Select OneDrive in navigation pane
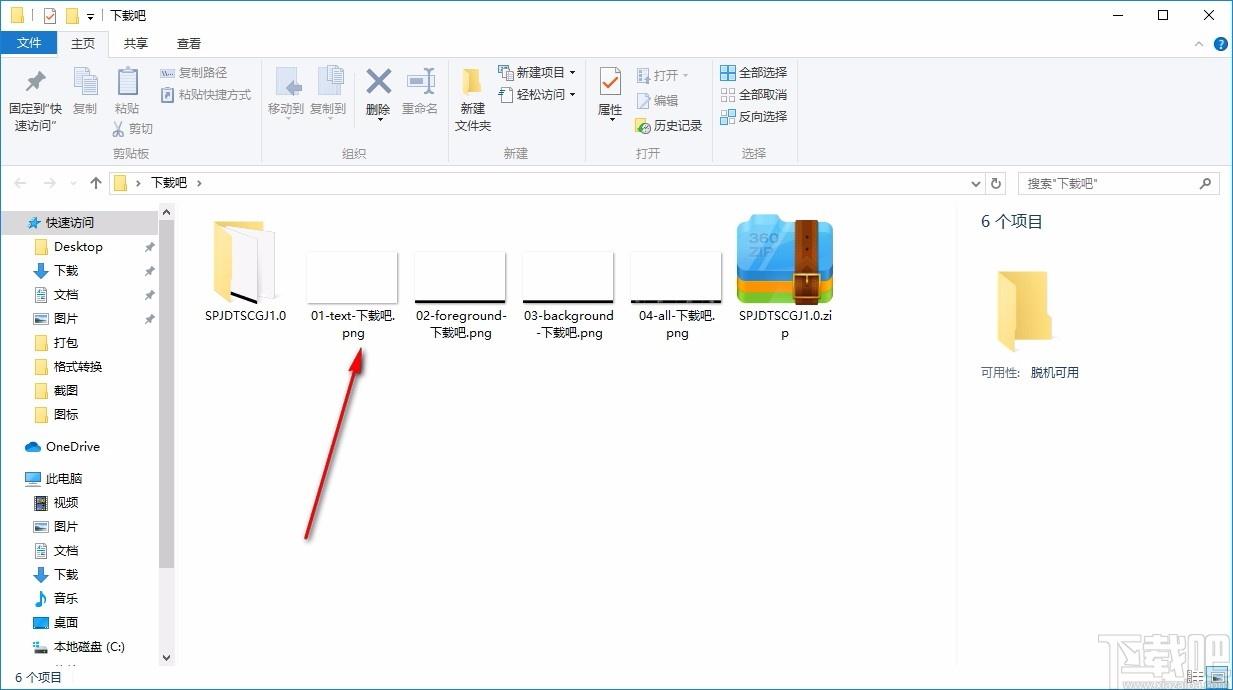The image size is (1233, 690). click(x=73, y=447)
